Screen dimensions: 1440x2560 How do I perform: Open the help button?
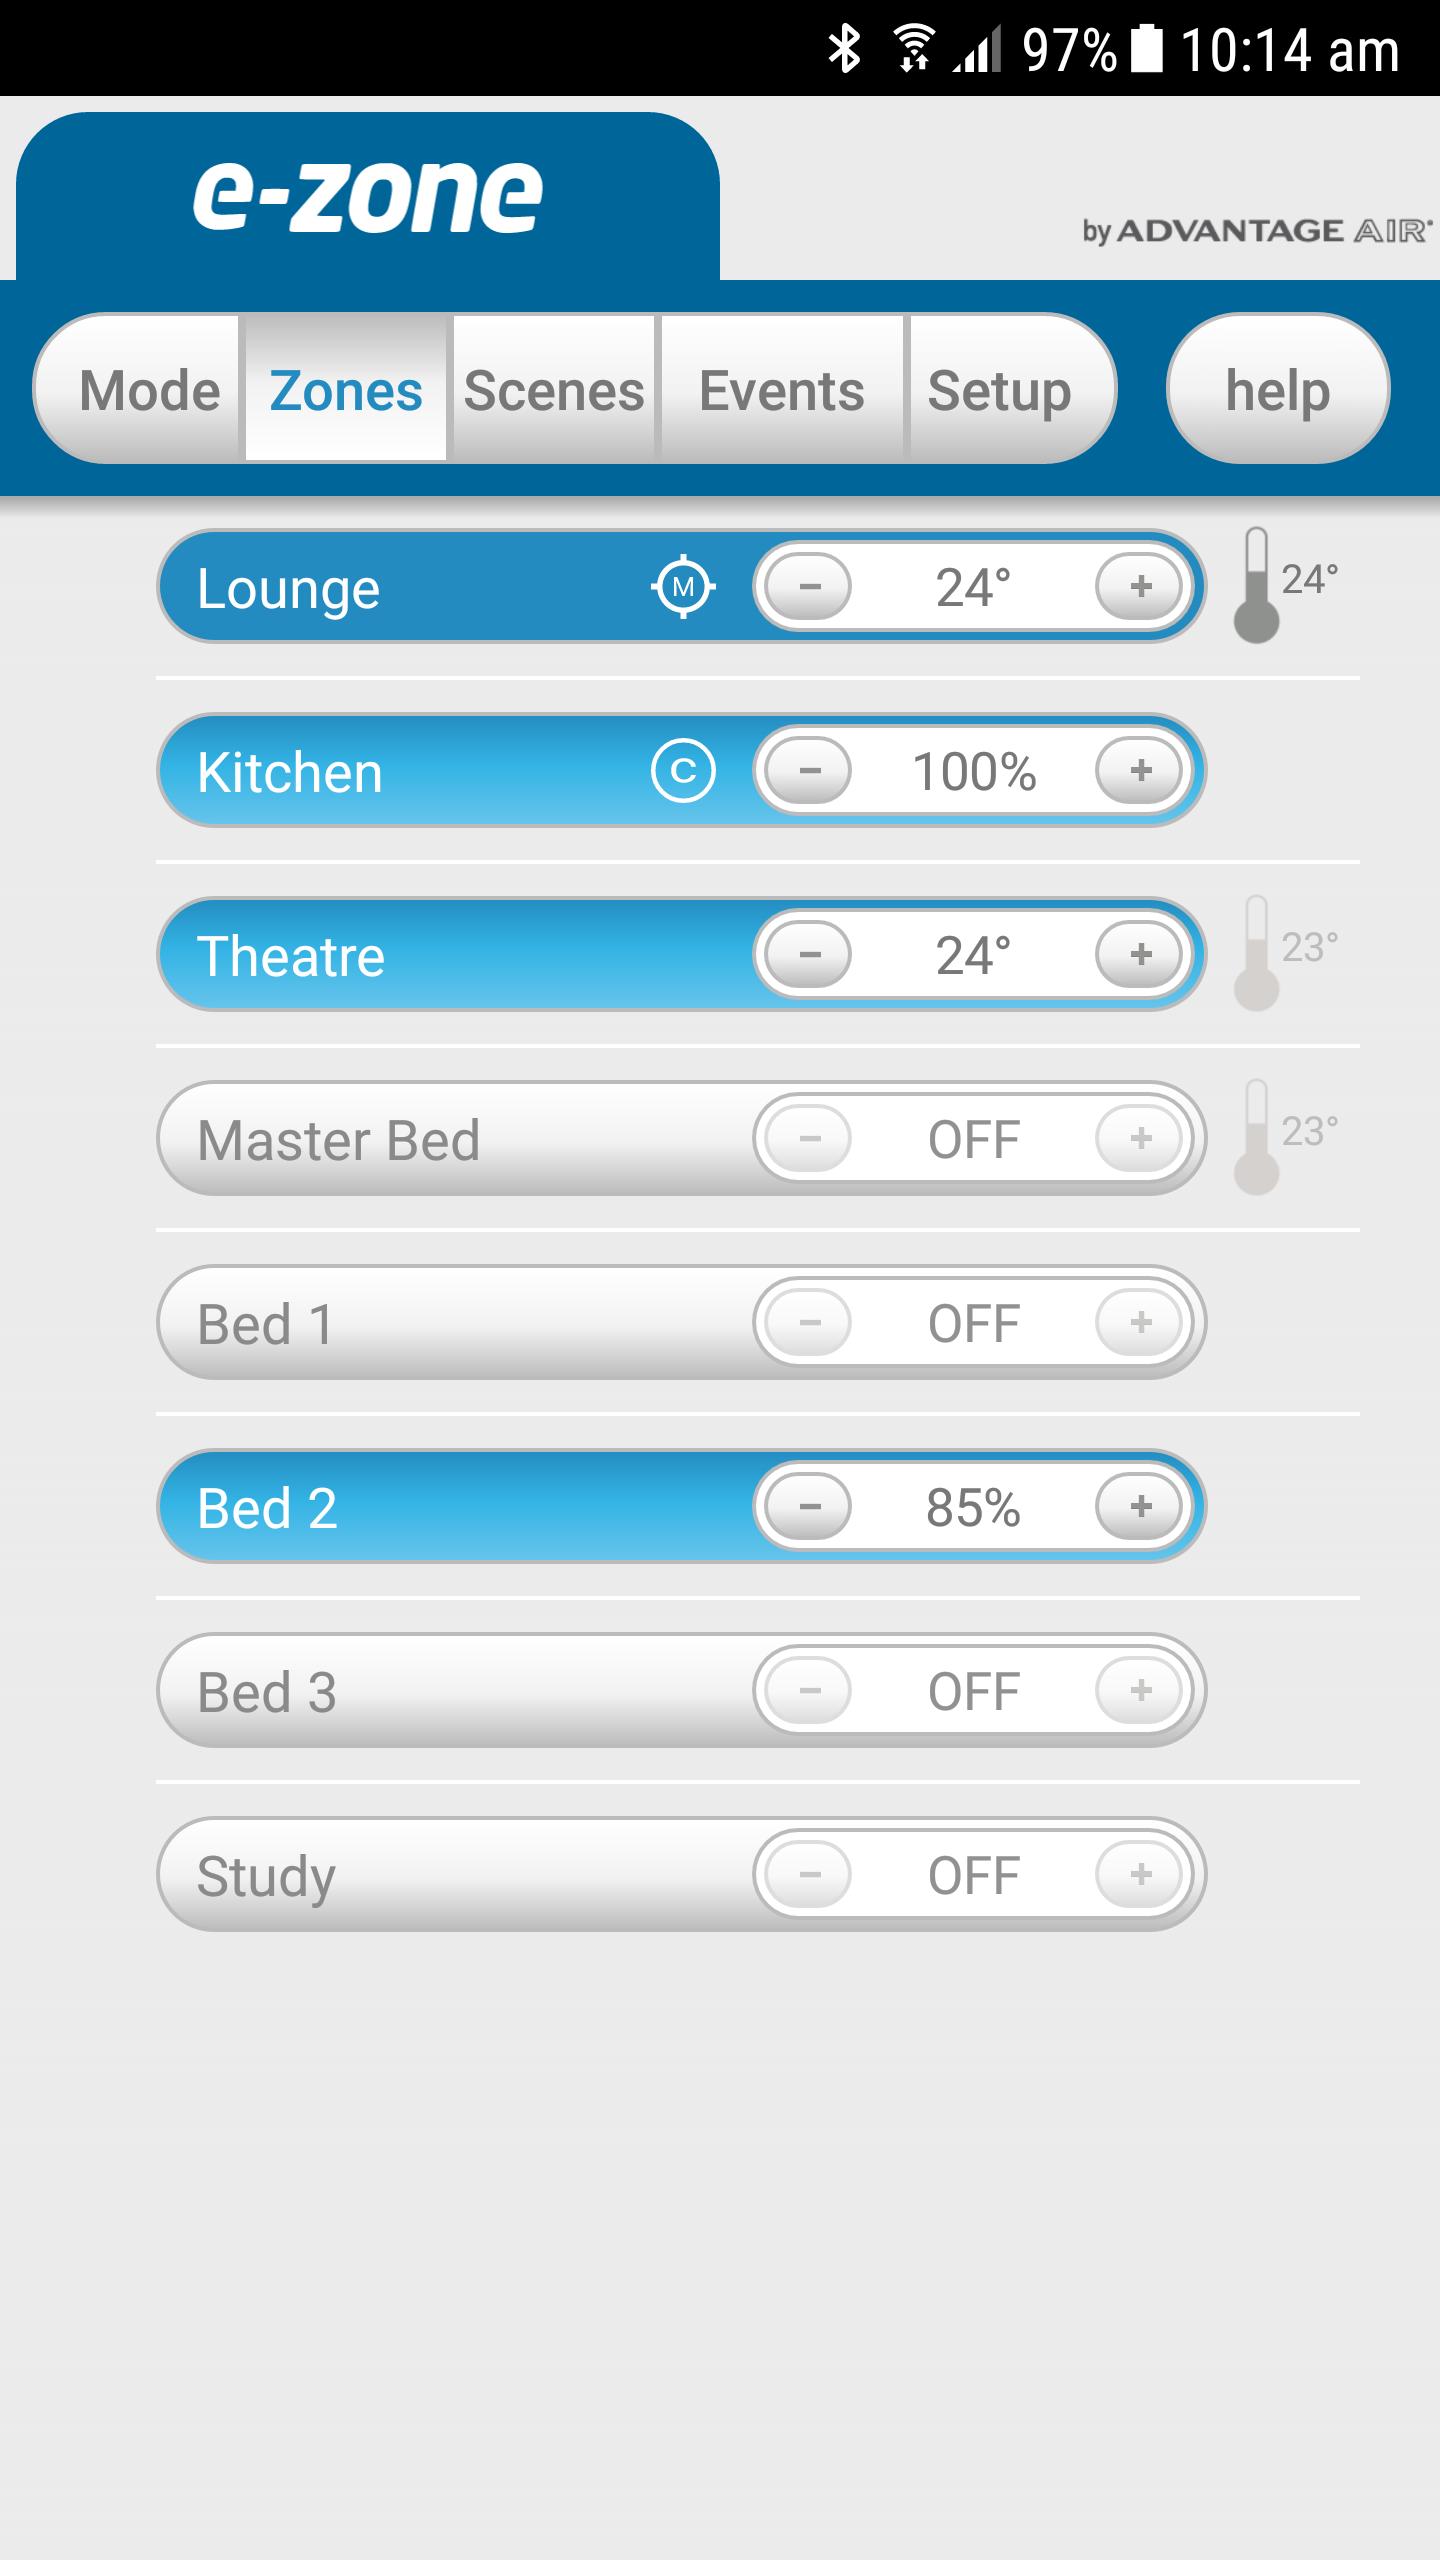point(1278,389)
